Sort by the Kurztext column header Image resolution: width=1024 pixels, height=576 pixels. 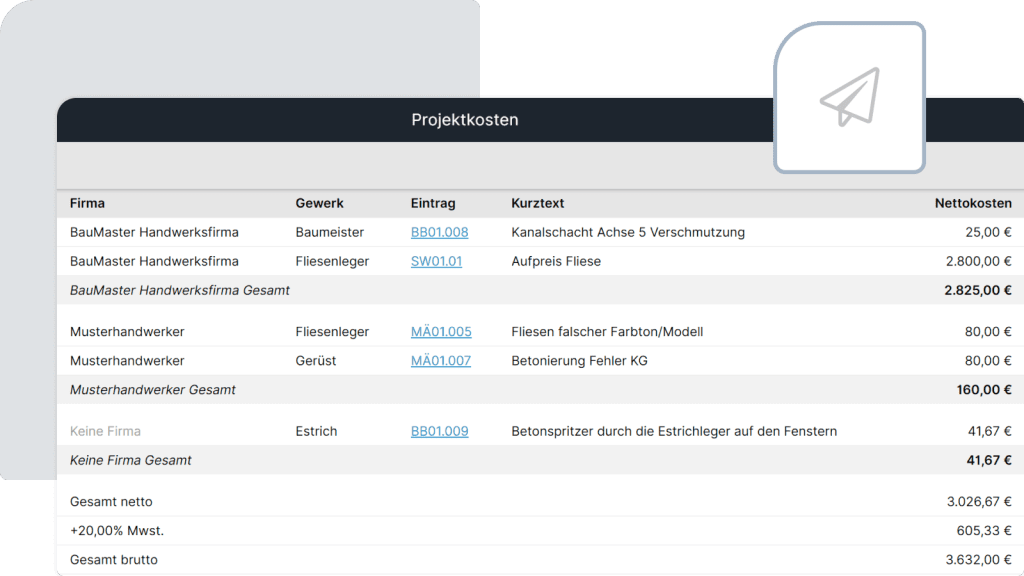(x=537, y=203)
